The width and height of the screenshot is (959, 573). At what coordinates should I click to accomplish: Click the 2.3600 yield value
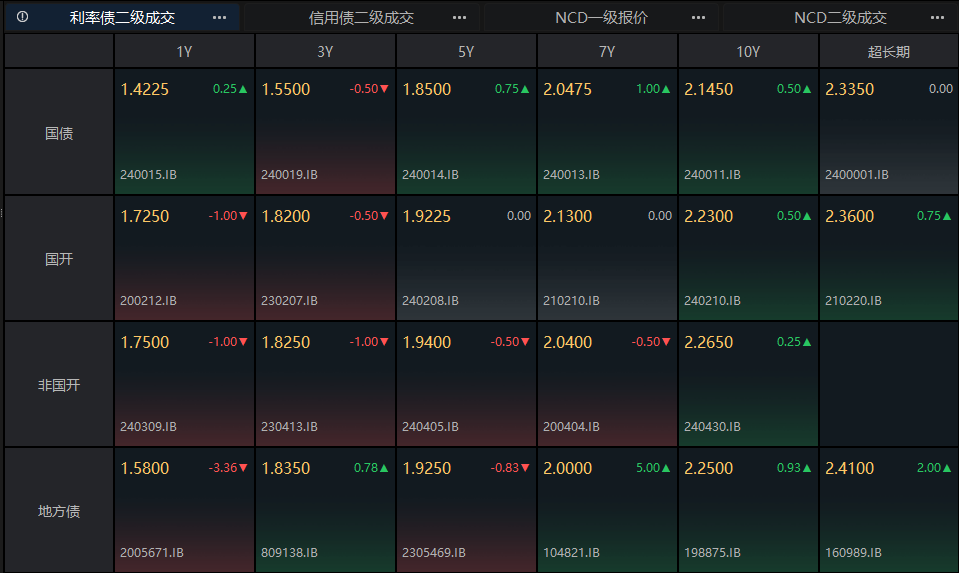[850, 216]
